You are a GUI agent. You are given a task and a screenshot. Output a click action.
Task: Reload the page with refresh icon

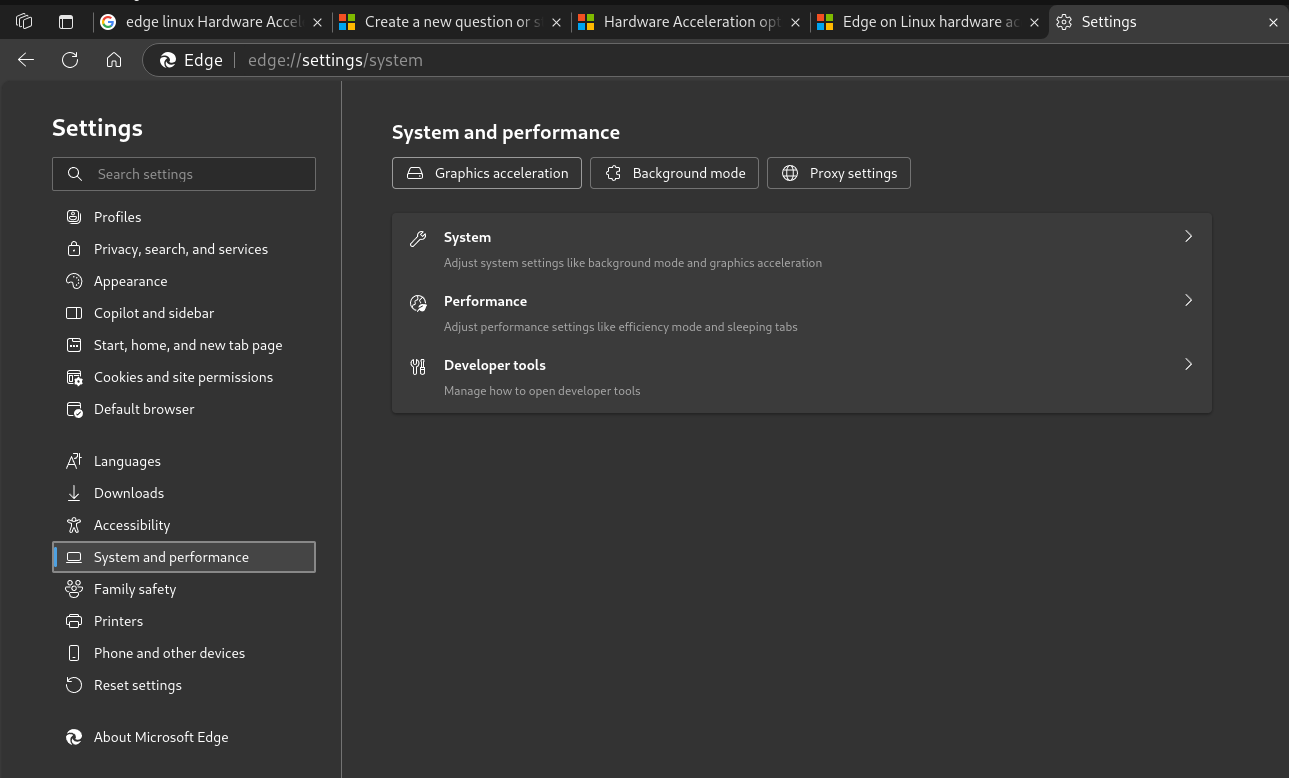coord(70,60)
